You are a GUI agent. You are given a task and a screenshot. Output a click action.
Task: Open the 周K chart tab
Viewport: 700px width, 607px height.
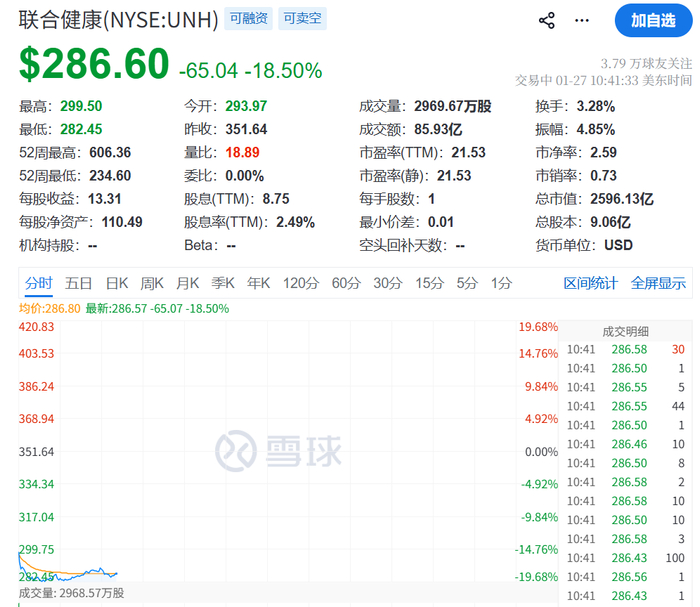click(x=152, y=283)
